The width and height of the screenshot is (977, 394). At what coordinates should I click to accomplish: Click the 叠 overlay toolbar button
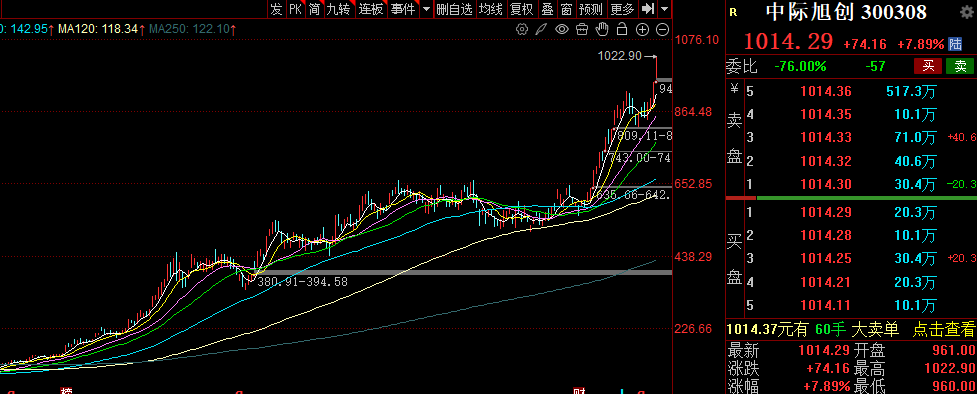[547, 9]
